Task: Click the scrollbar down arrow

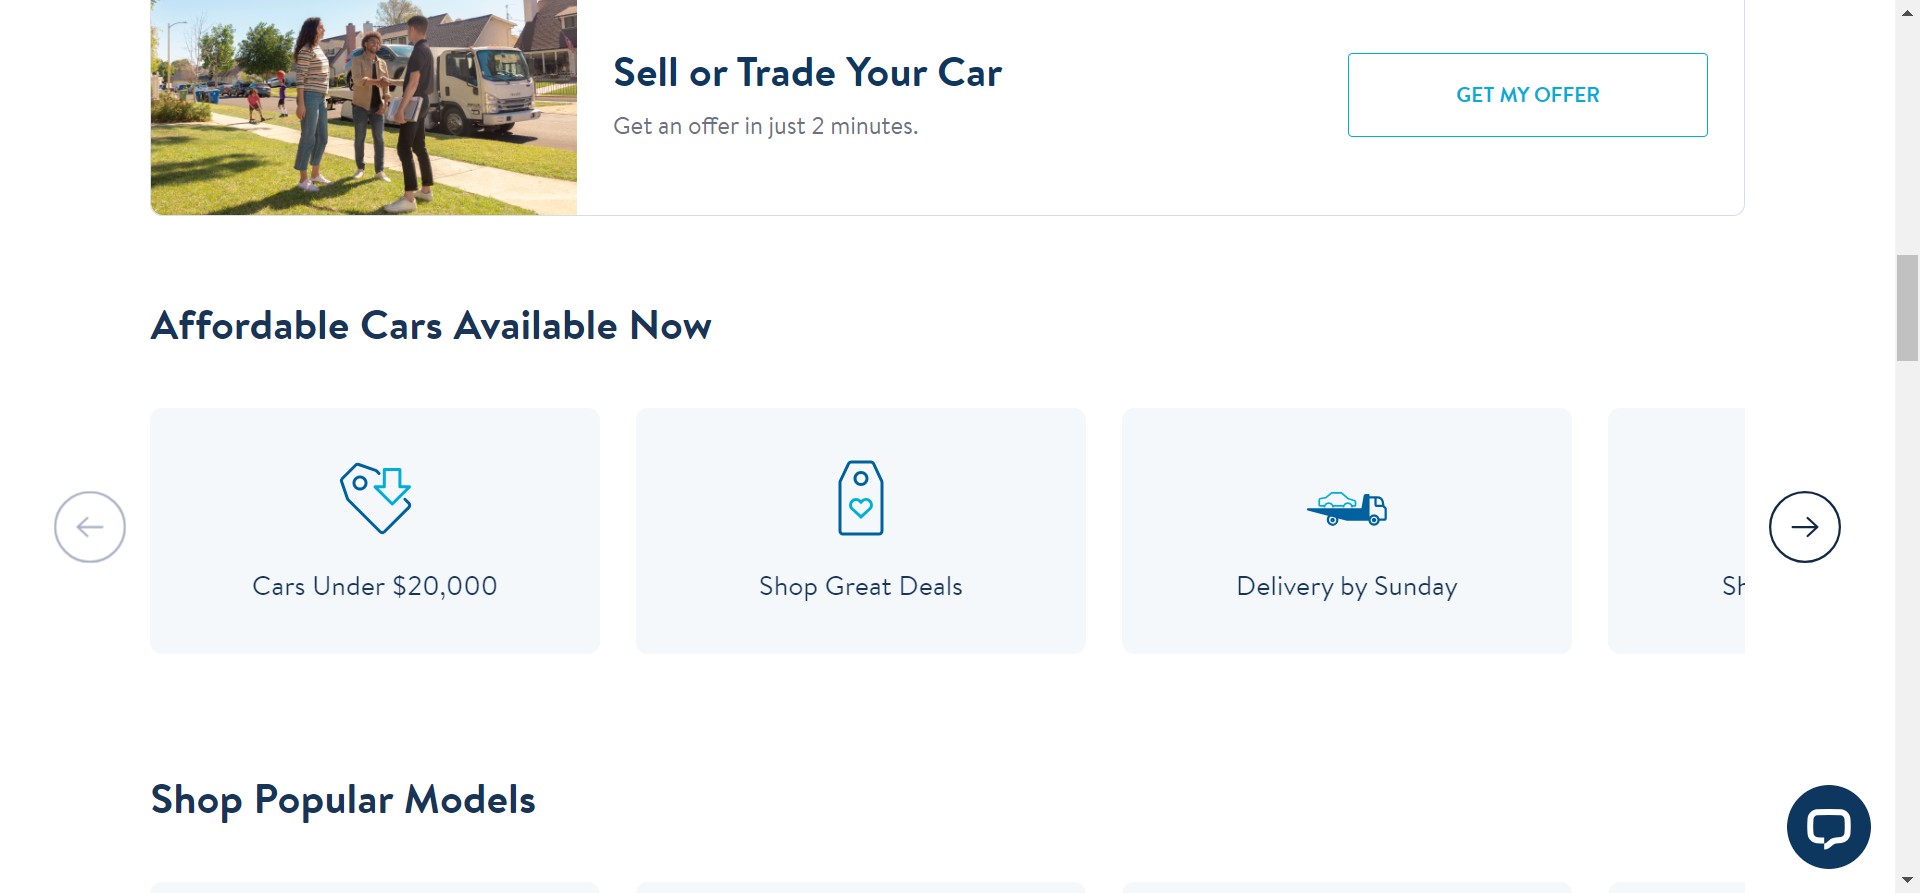Action: pyautogui.click(x=1907, y=881)
